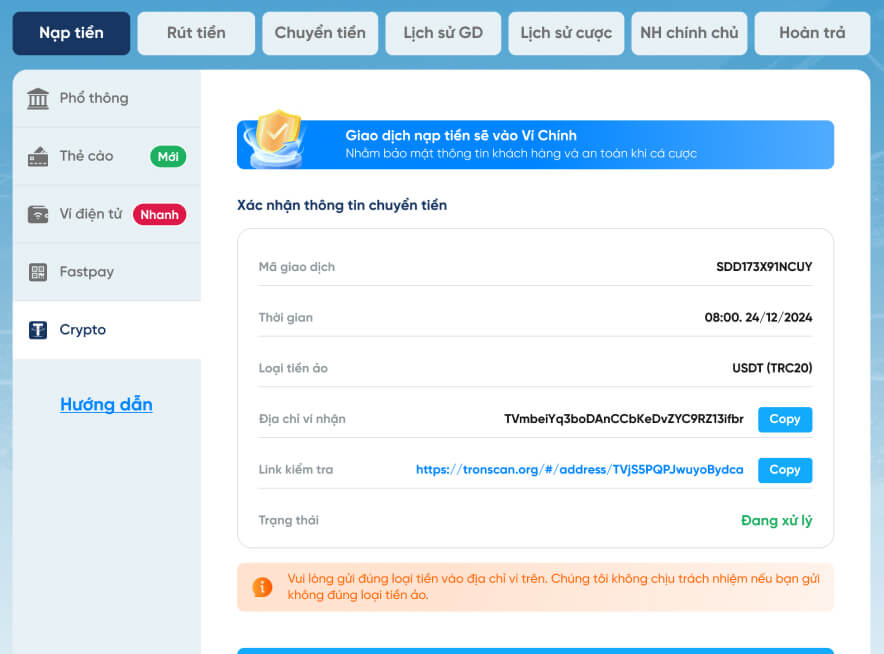The height and width of the screenshot is (654, 884).
Task: Open Lịch sử GD tab
Action: [443, 33]
